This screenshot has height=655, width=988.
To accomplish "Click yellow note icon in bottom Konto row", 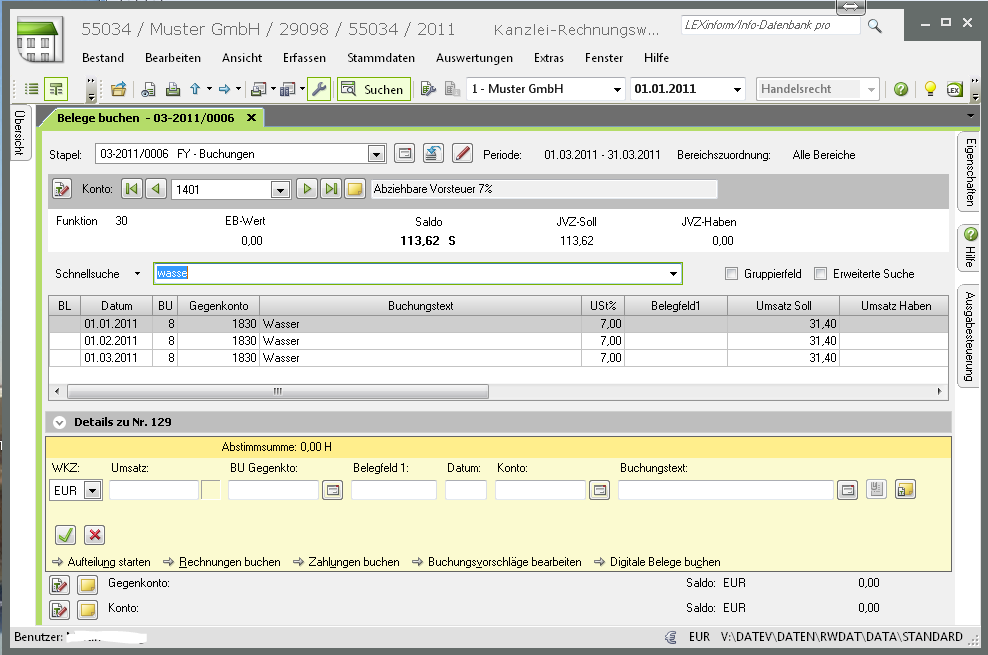I will tap(88, 610).
